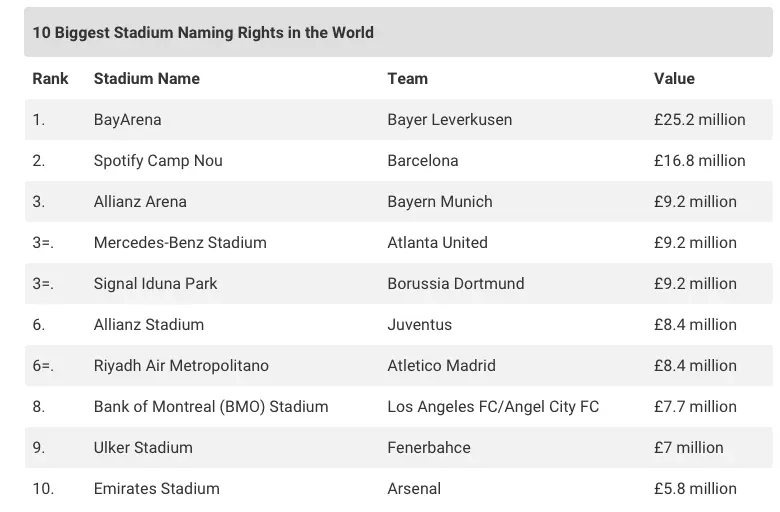Click the Atlanta United team cell
780x512 pixels.
(x=437, y=242)
